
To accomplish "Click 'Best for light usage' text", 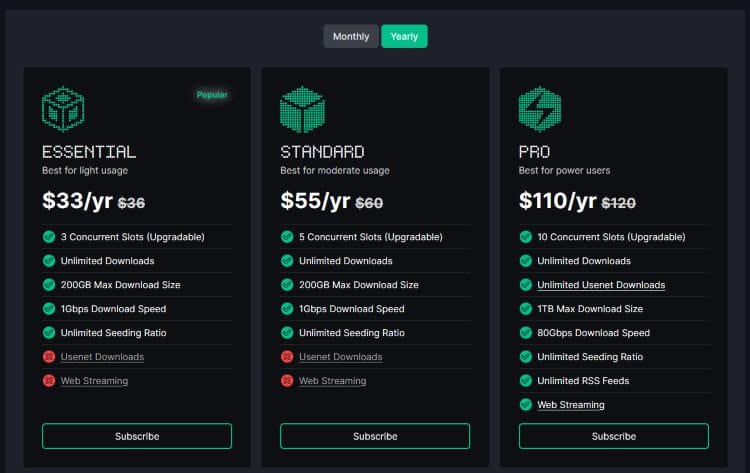I will 85,170.
